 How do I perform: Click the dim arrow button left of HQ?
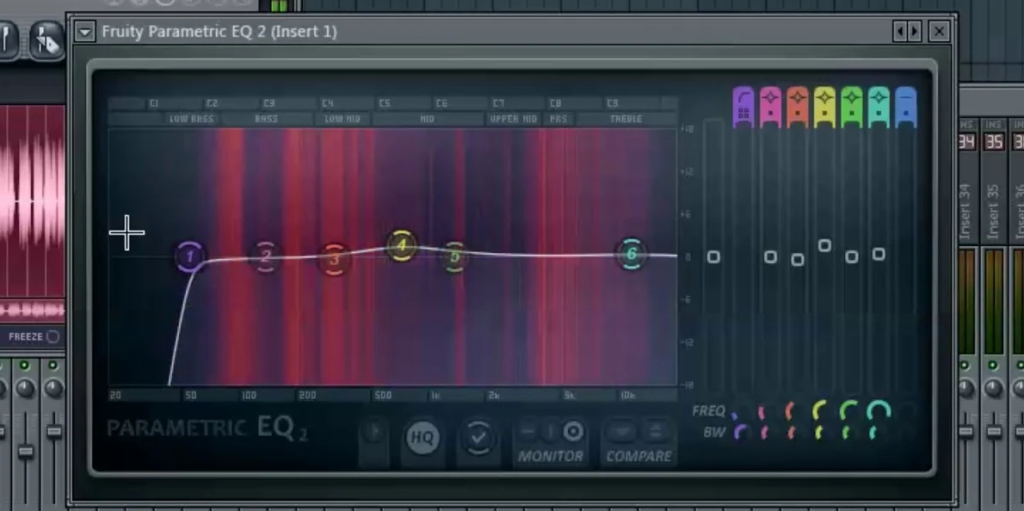374,432
